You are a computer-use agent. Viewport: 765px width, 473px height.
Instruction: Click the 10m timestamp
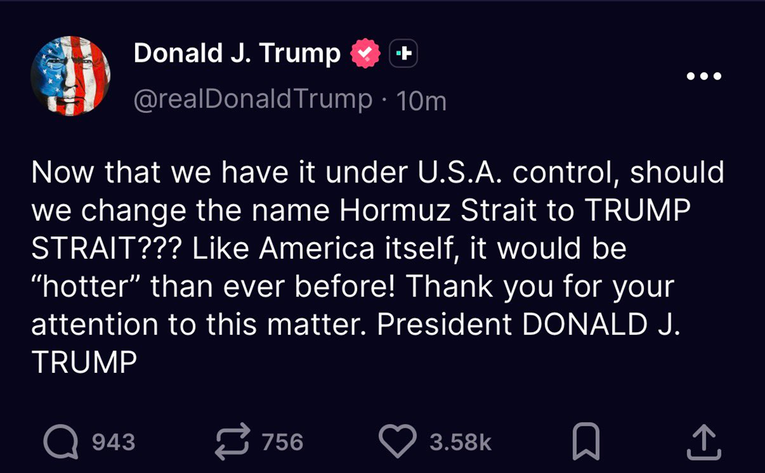(x=421, y=101)
